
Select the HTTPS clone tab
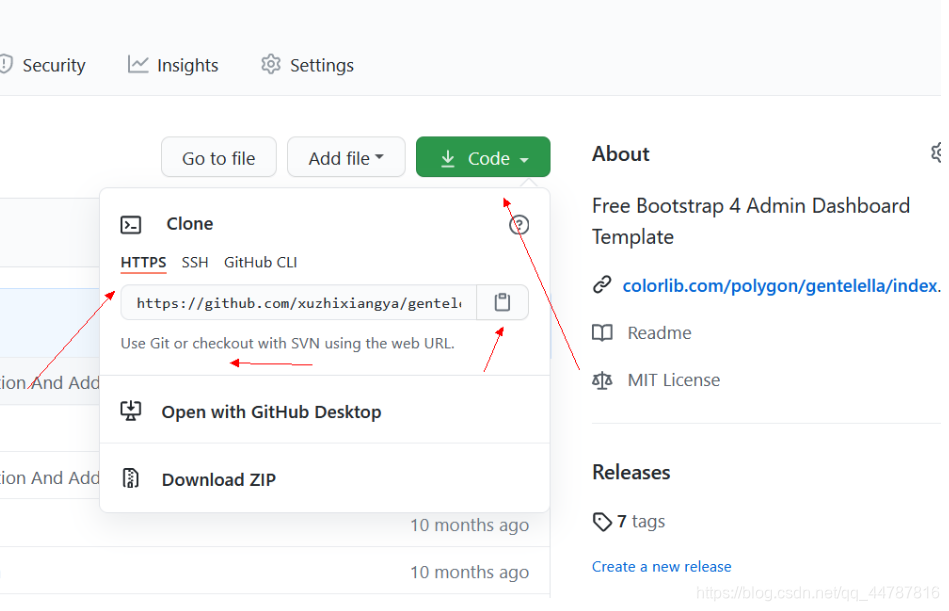(x=143, y=263)
